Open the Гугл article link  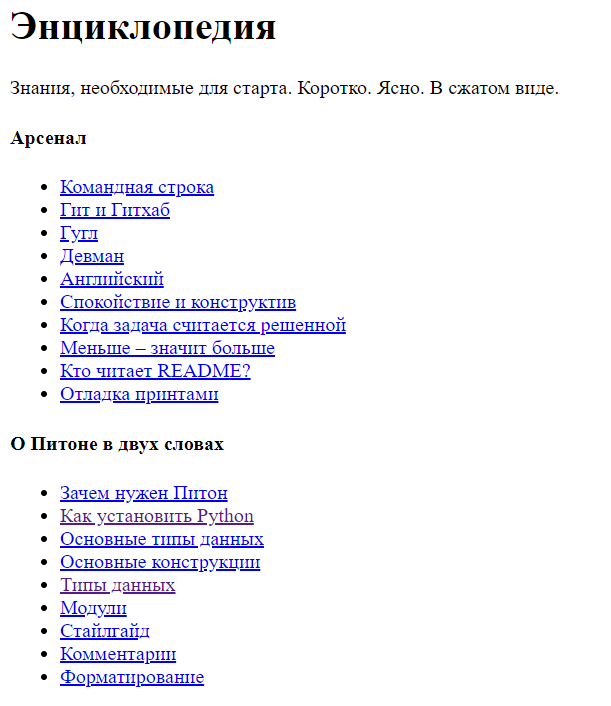tap(79, 233)
